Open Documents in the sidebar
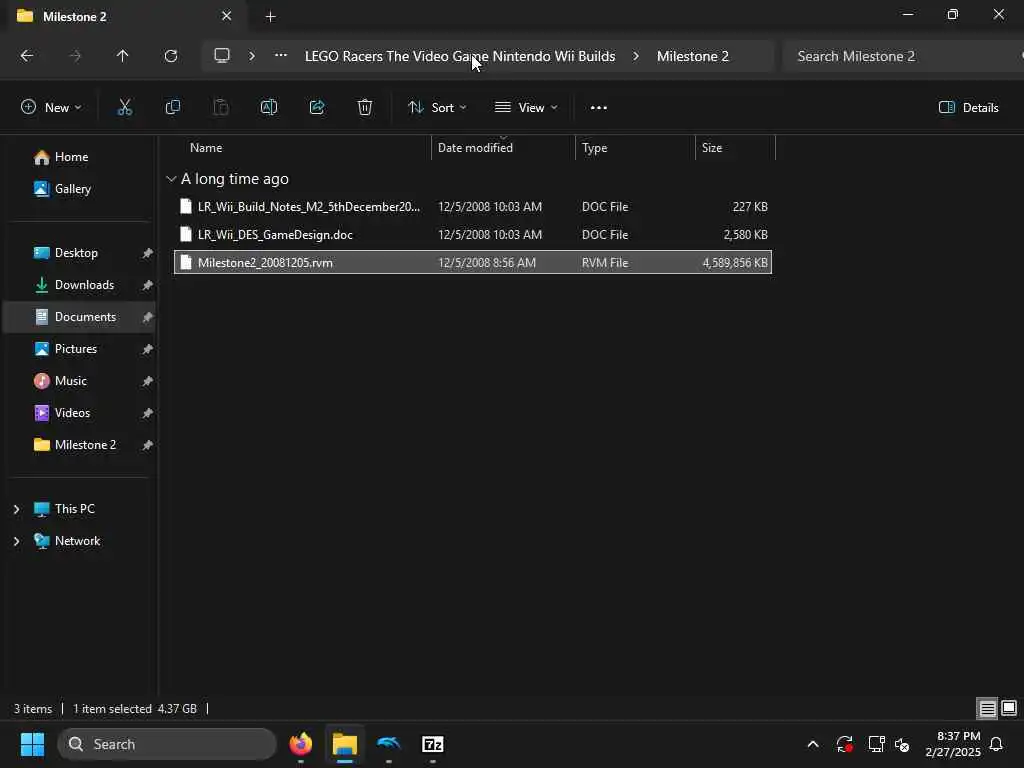This screenshot has height=768, width=1024. click(81, 317)
